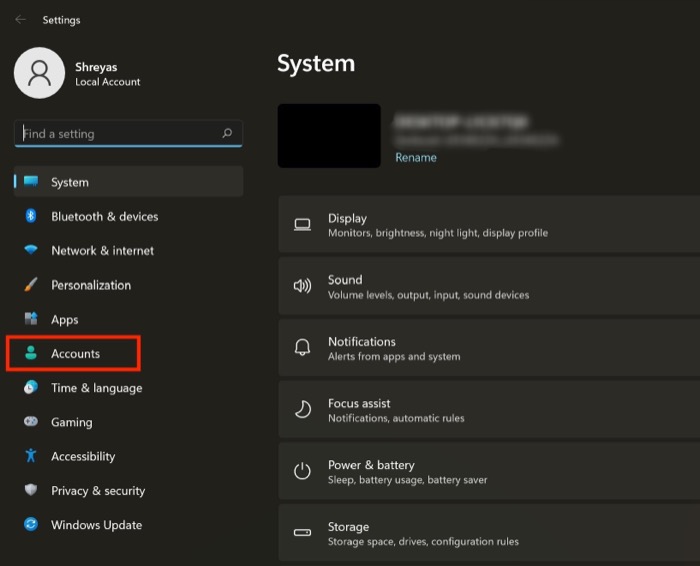
Task: Click the Personalization paintbrush icon
Action: click(31, 284)
